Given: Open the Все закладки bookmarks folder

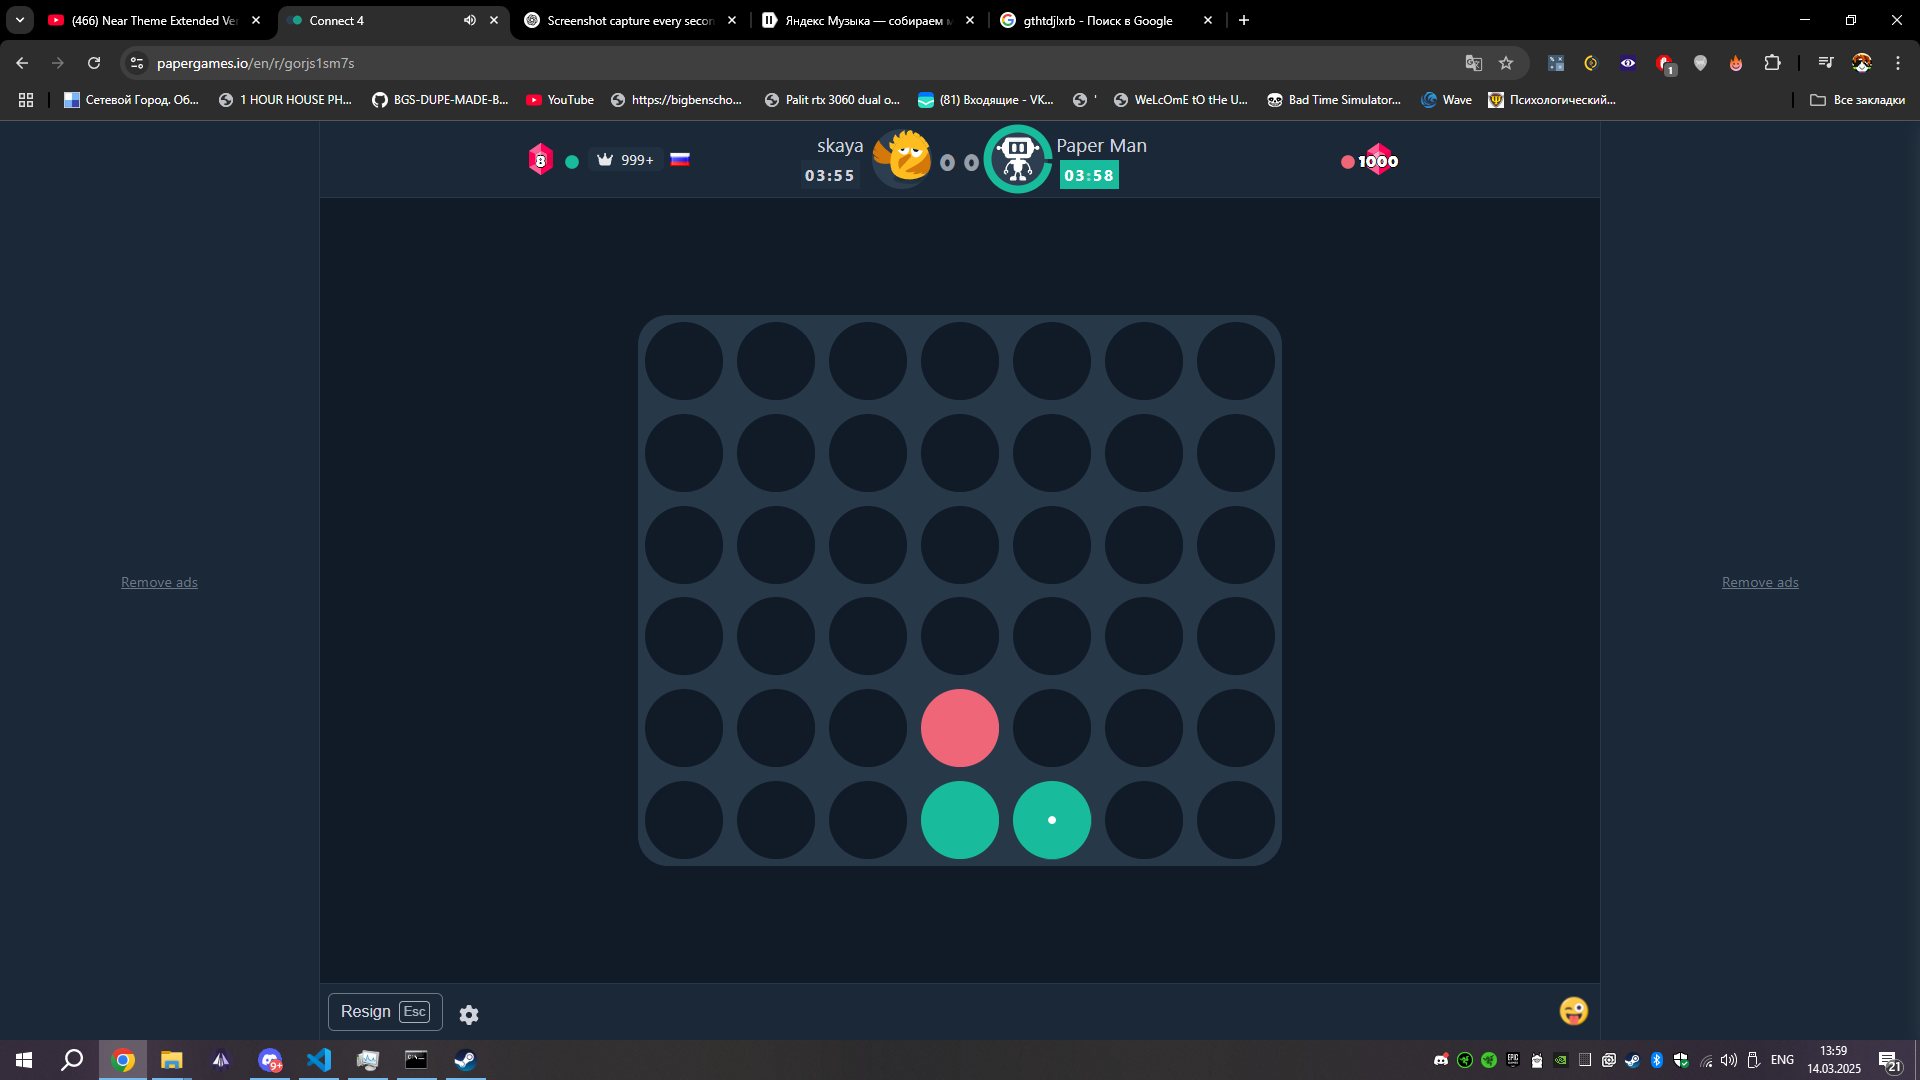Looking at the screenshot, I should pyautogui.click(x=1857, y=100).
